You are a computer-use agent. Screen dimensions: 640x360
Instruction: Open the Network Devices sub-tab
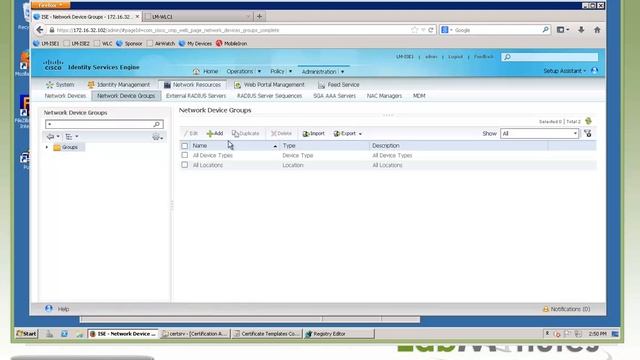coord(65,96)
